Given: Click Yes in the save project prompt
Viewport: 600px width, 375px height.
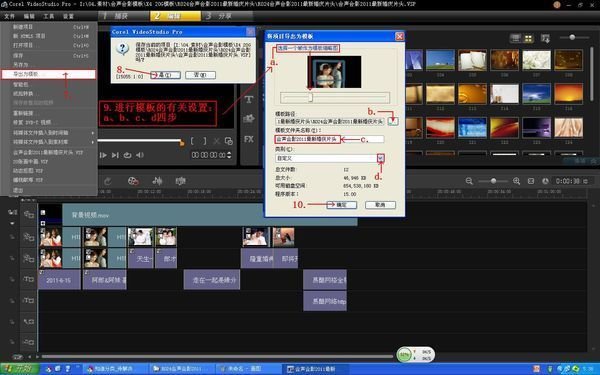Looking at the screenshot, I should pyautogui.click(x=165, y=75).
